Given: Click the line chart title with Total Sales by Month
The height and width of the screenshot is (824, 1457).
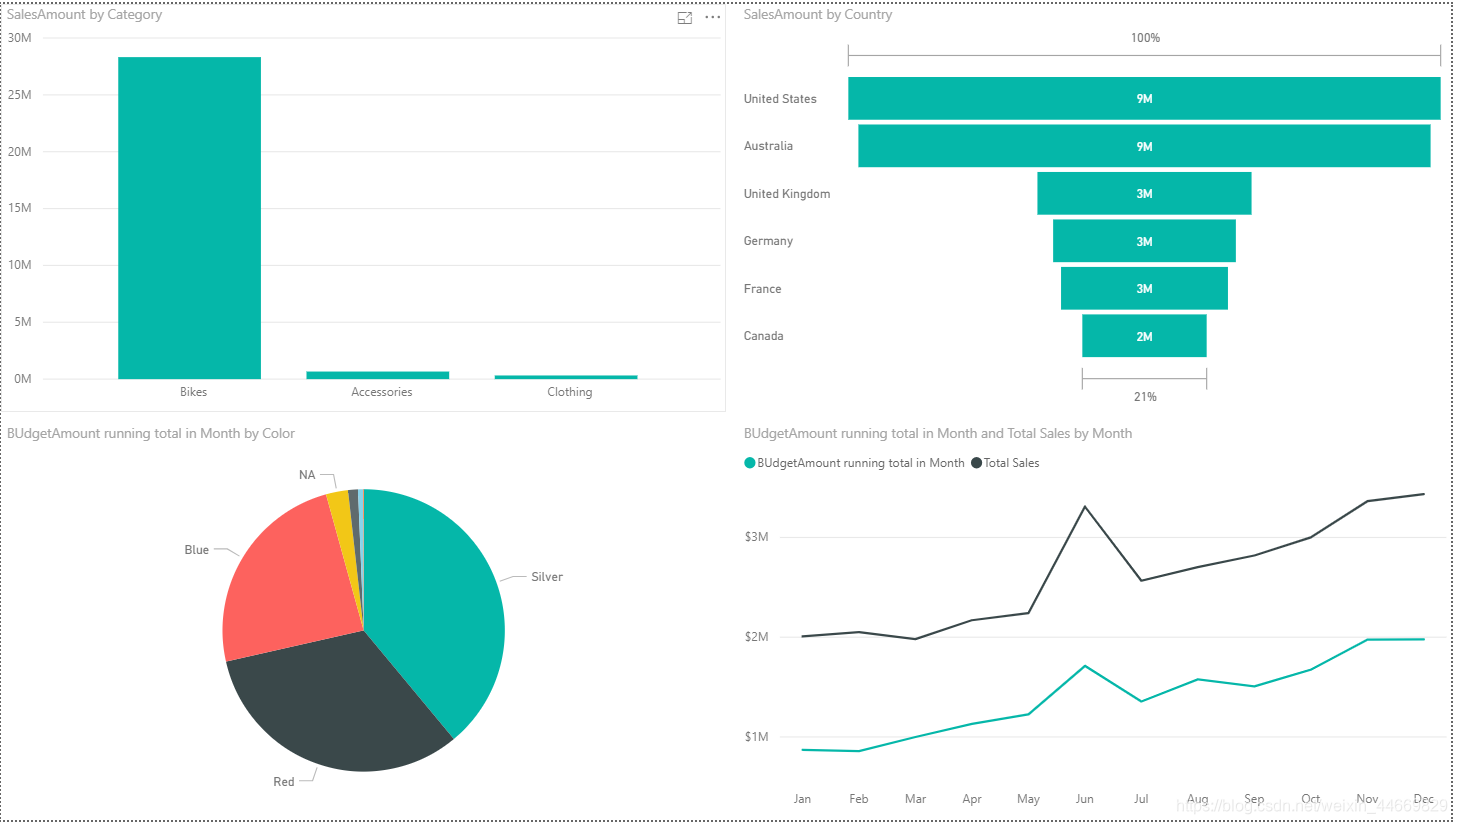Looking at the screenshot, I should (x=938, y=433).
